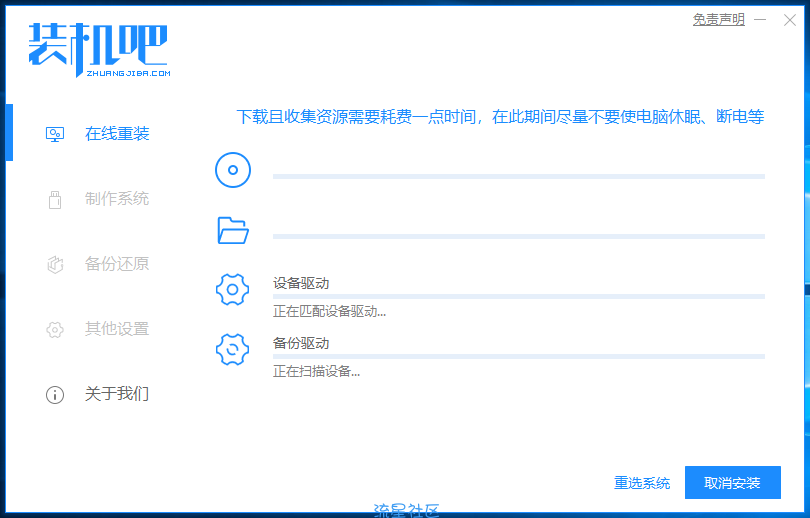Open the 关于我们 tab
The height and width of the screenshot is (518, 810).
[x=117, y=394]
